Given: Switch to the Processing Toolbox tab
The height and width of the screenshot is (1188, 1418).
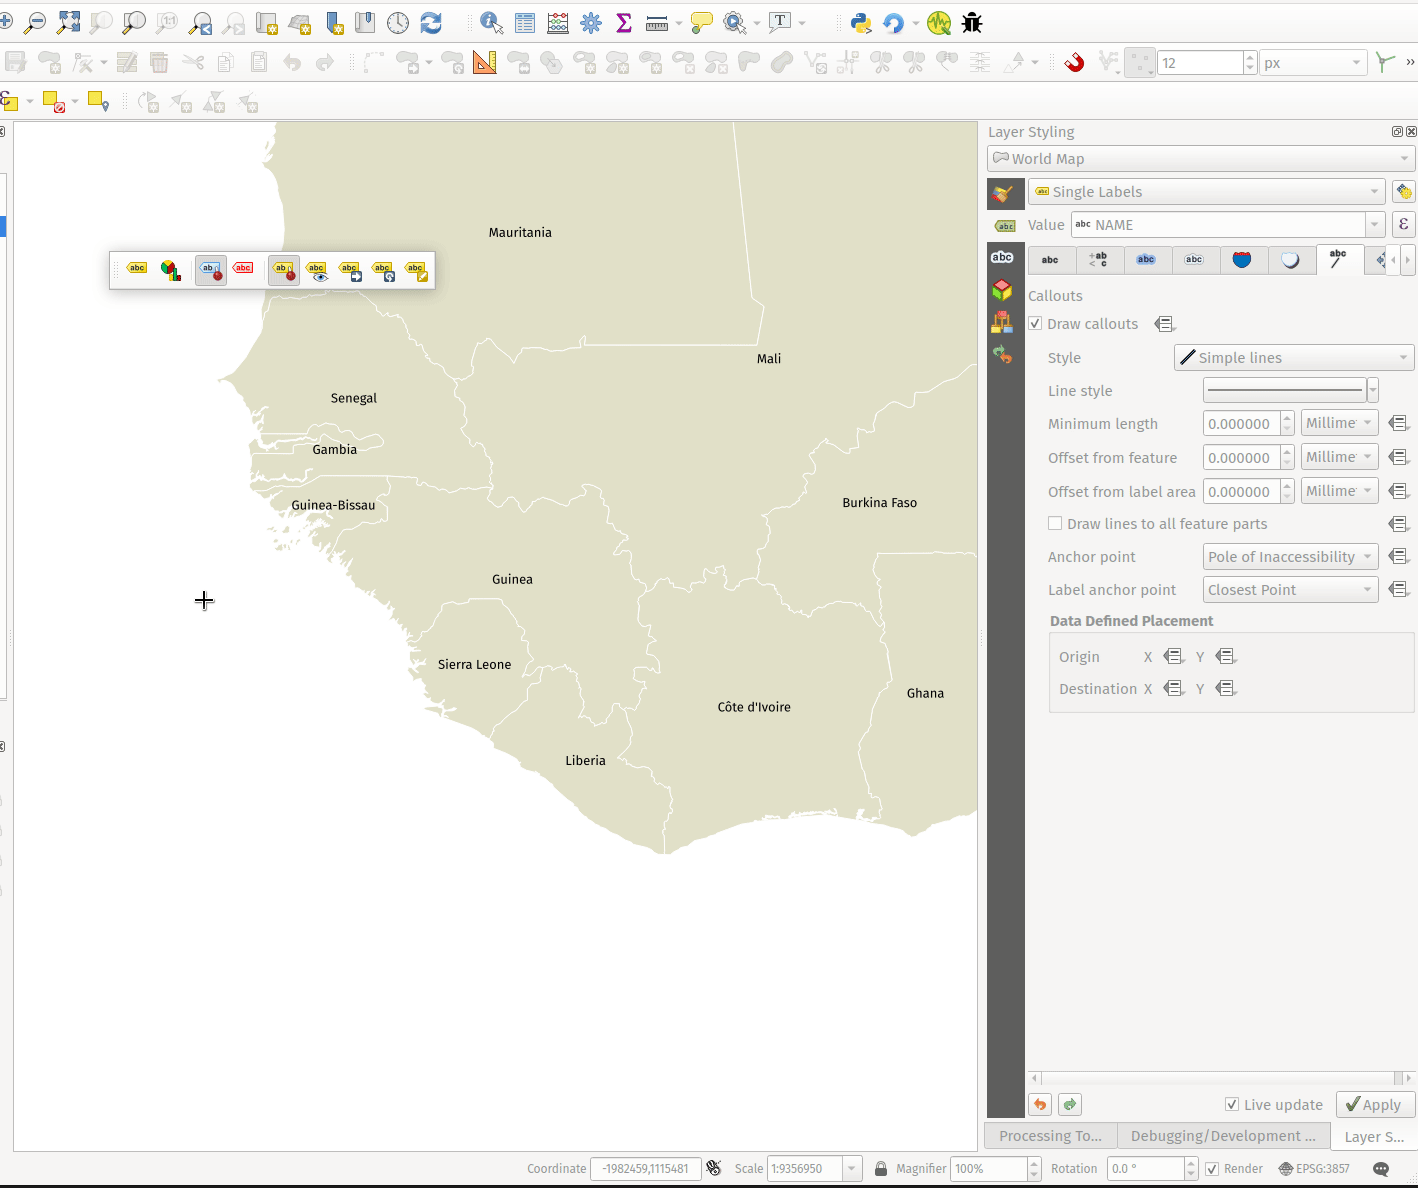Looking at the screenshot, I should [1050, 1136].
